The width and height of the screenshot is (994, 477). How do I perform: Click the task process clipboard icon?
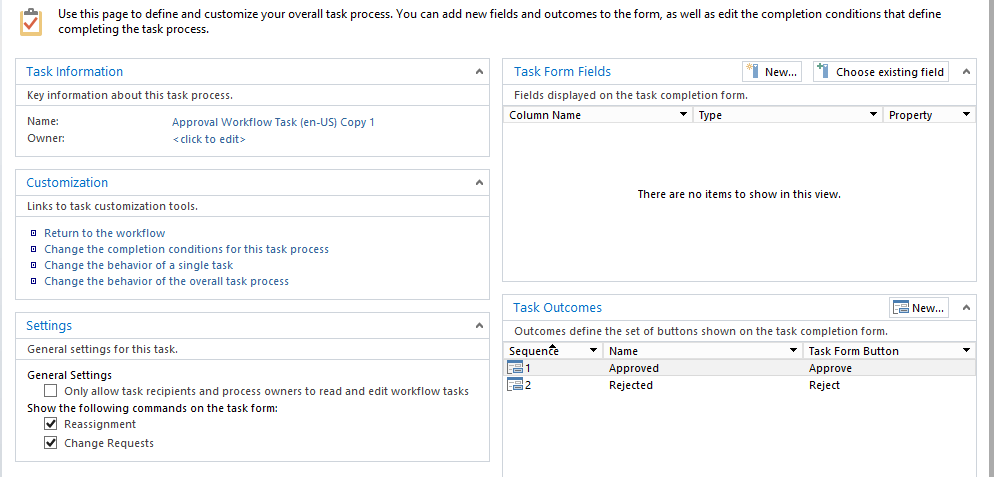tap(31, 22)
